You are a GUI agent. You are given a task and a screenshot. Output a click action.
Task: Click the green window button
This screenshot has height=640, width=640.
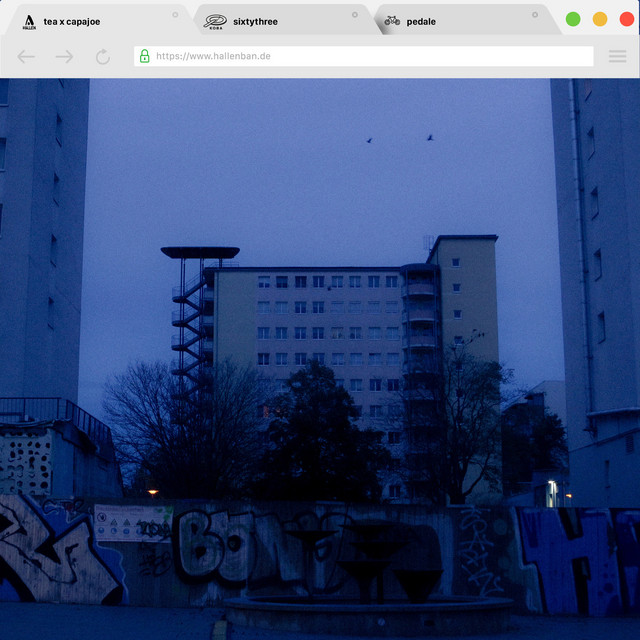point(573,19)
